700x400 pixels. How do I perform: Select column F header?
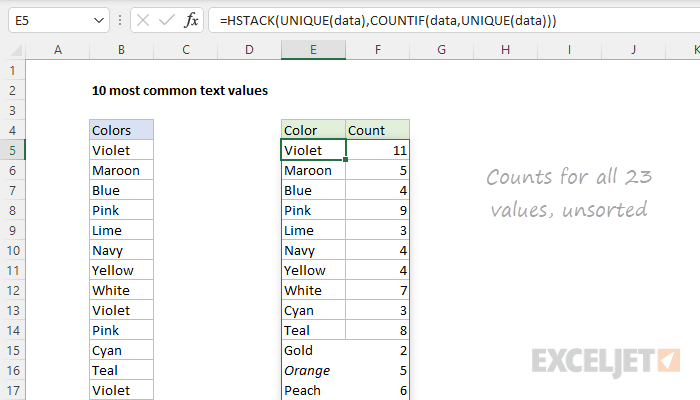[x=377, y=50]
